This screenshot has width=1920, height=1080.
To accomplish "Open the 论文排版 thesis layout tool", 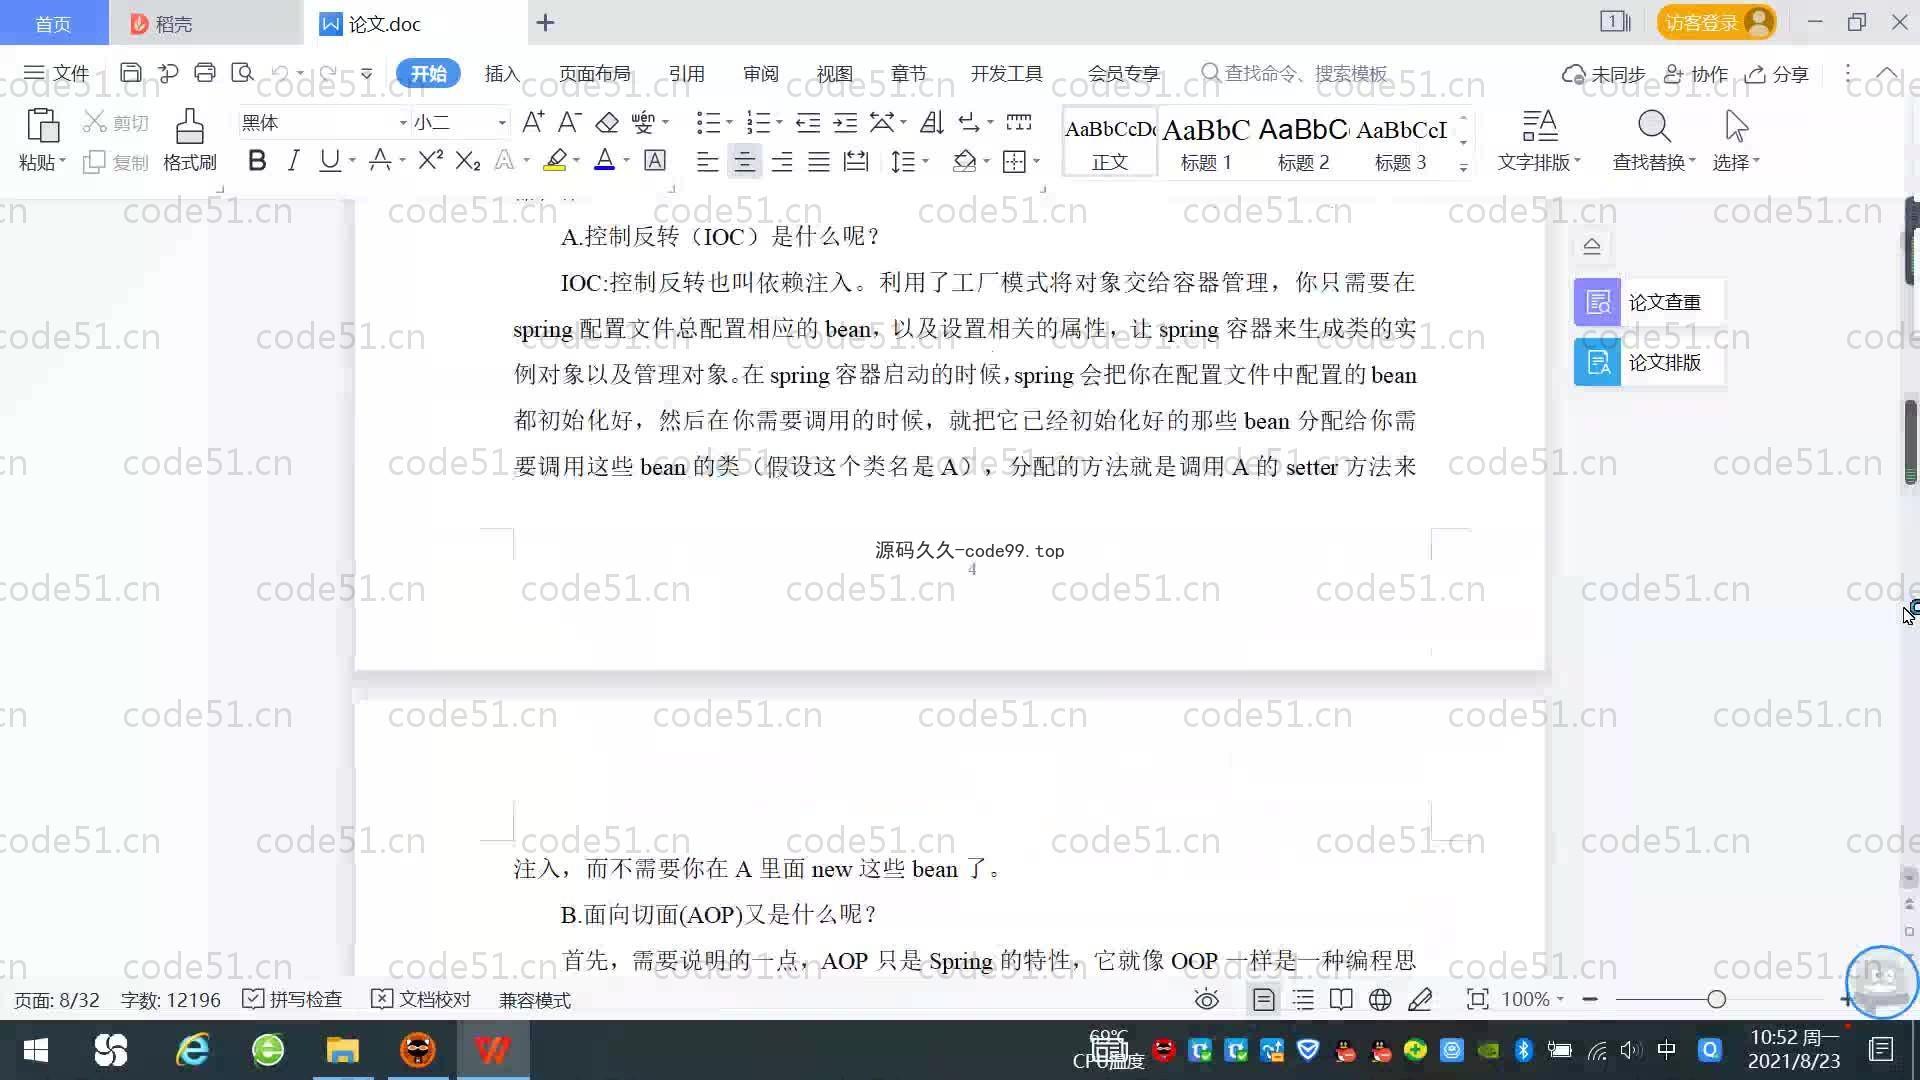I will tap(1648, 362).
